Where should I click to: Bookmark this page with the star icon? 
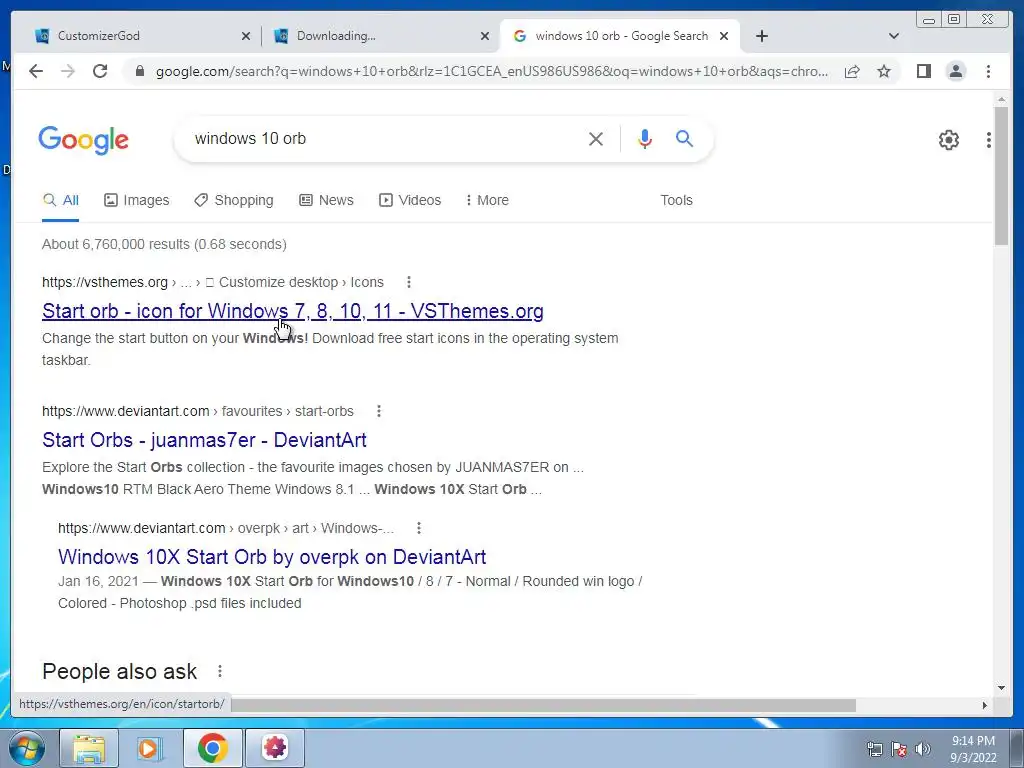884,71
